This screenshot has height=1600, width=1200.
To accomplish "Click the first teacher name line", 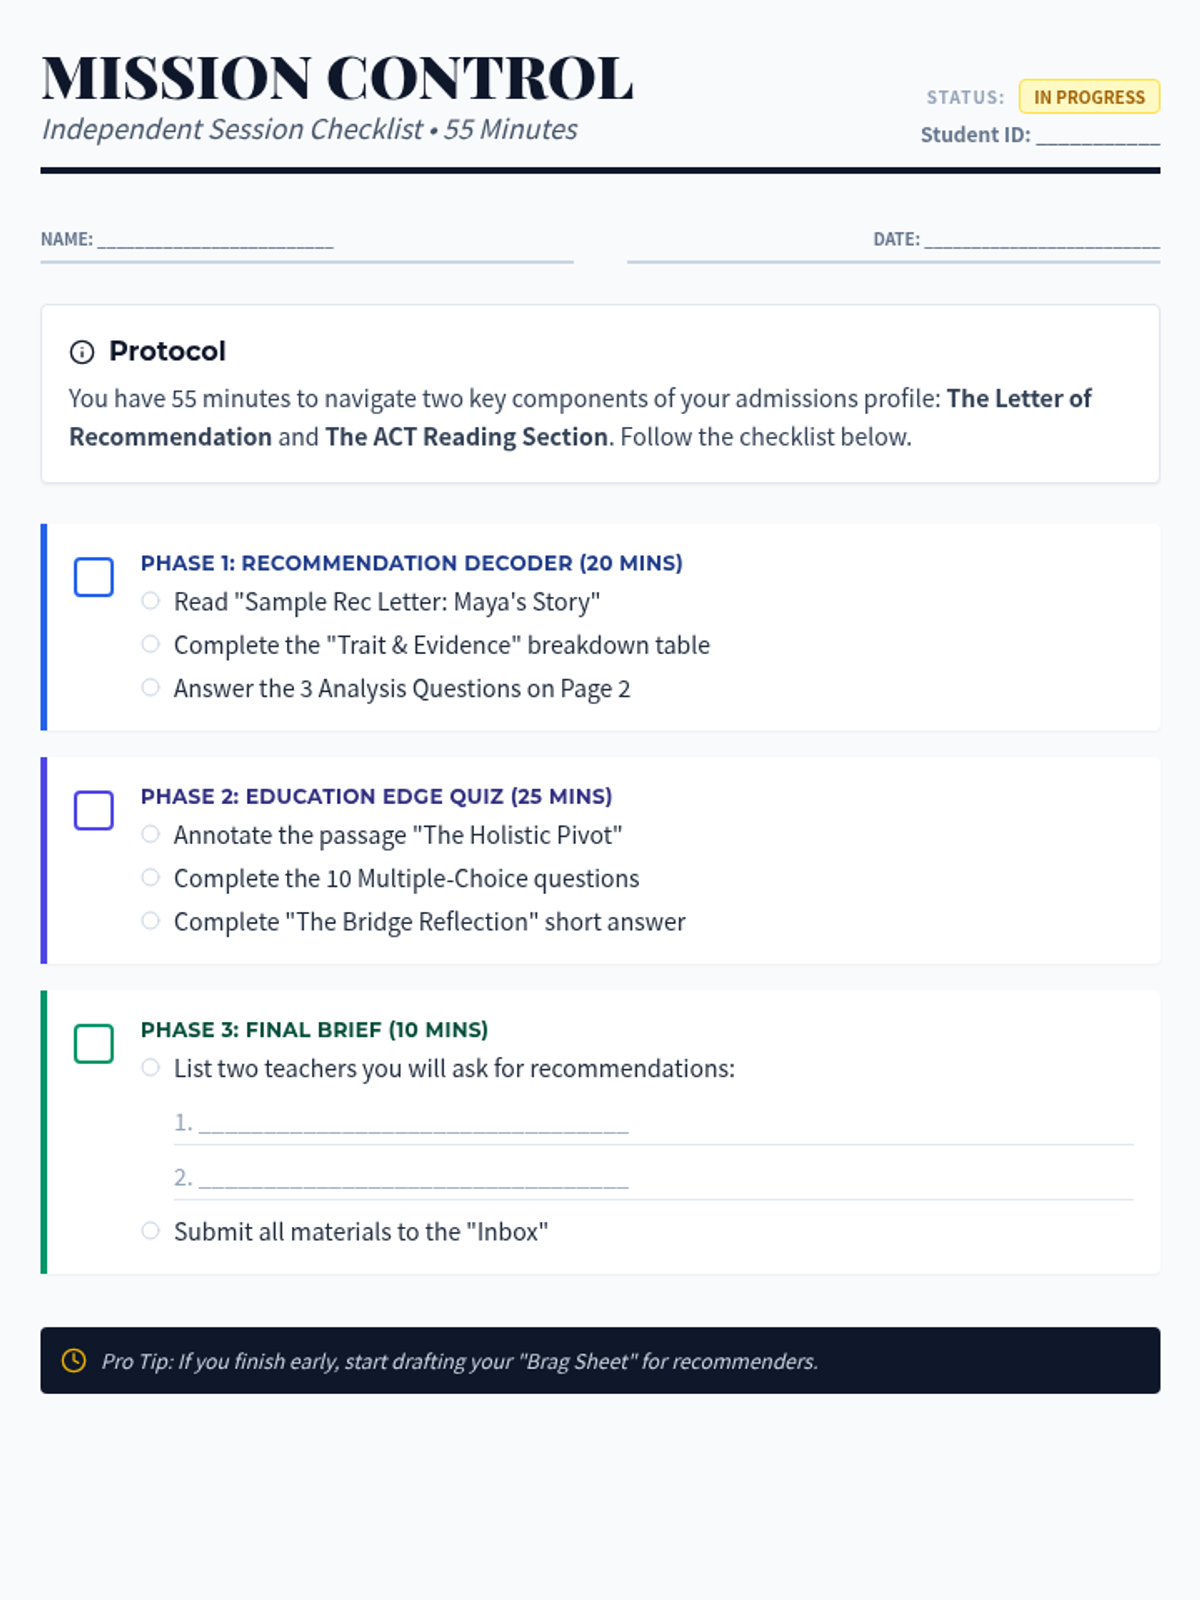I will (x=413, y=1124).
